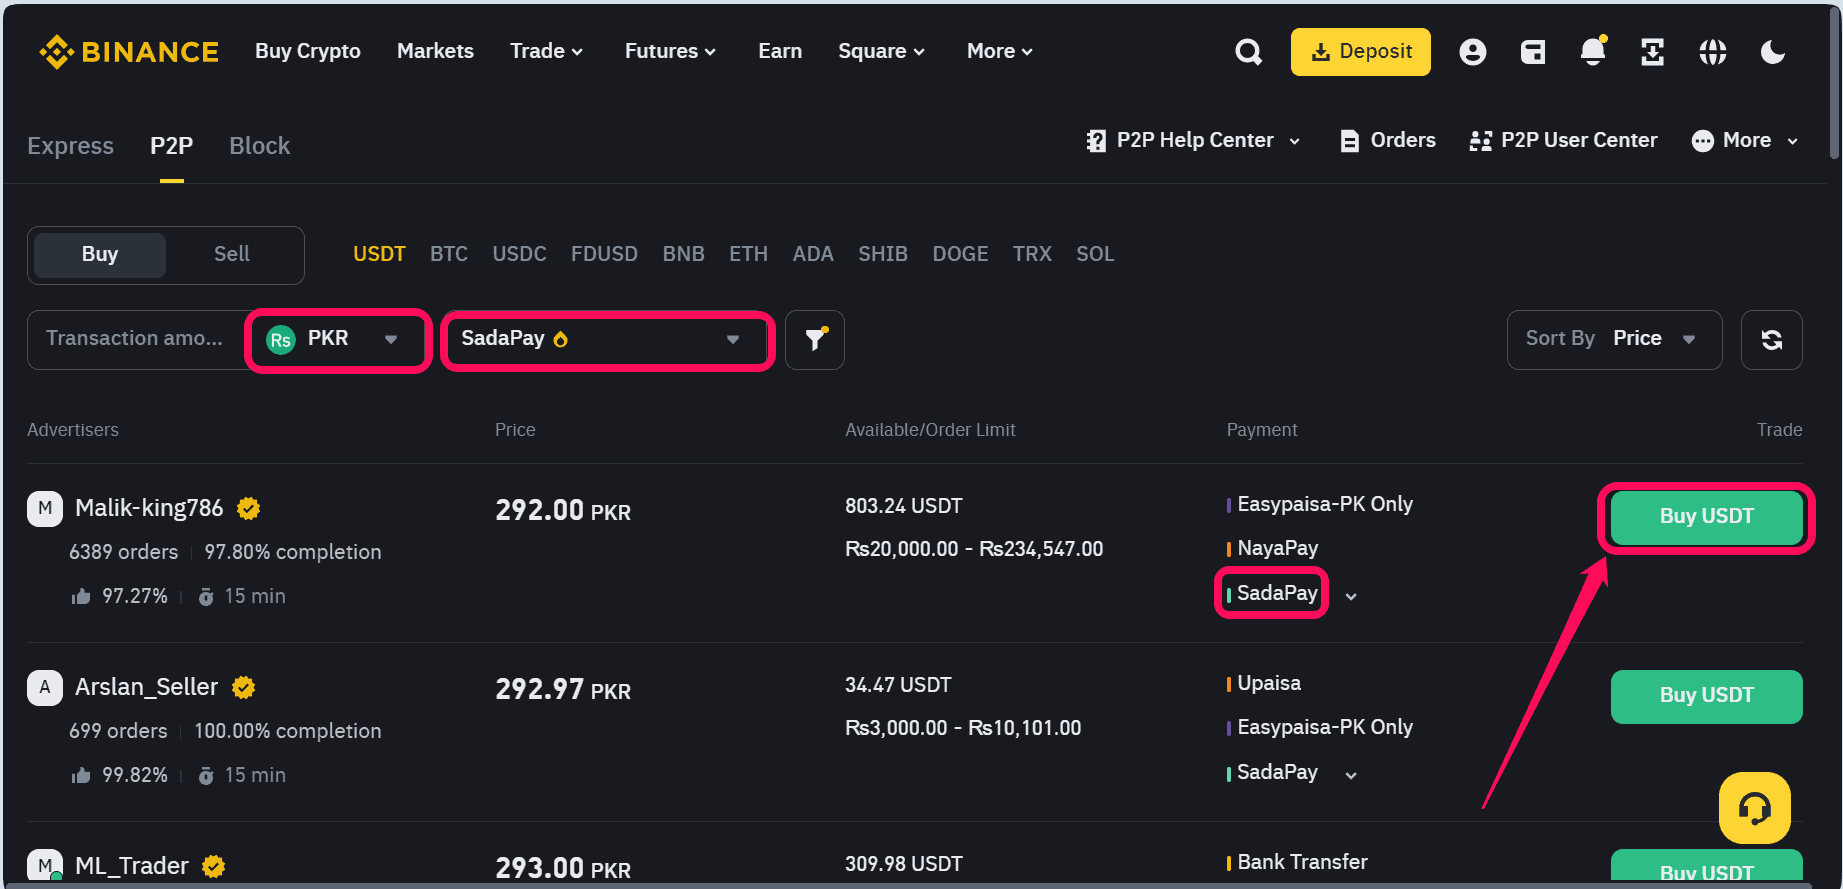Open ML_Trader advertiser profile
Image resolution: width=1843 pixels, height=889 pixels.
(x=132, y=866)
